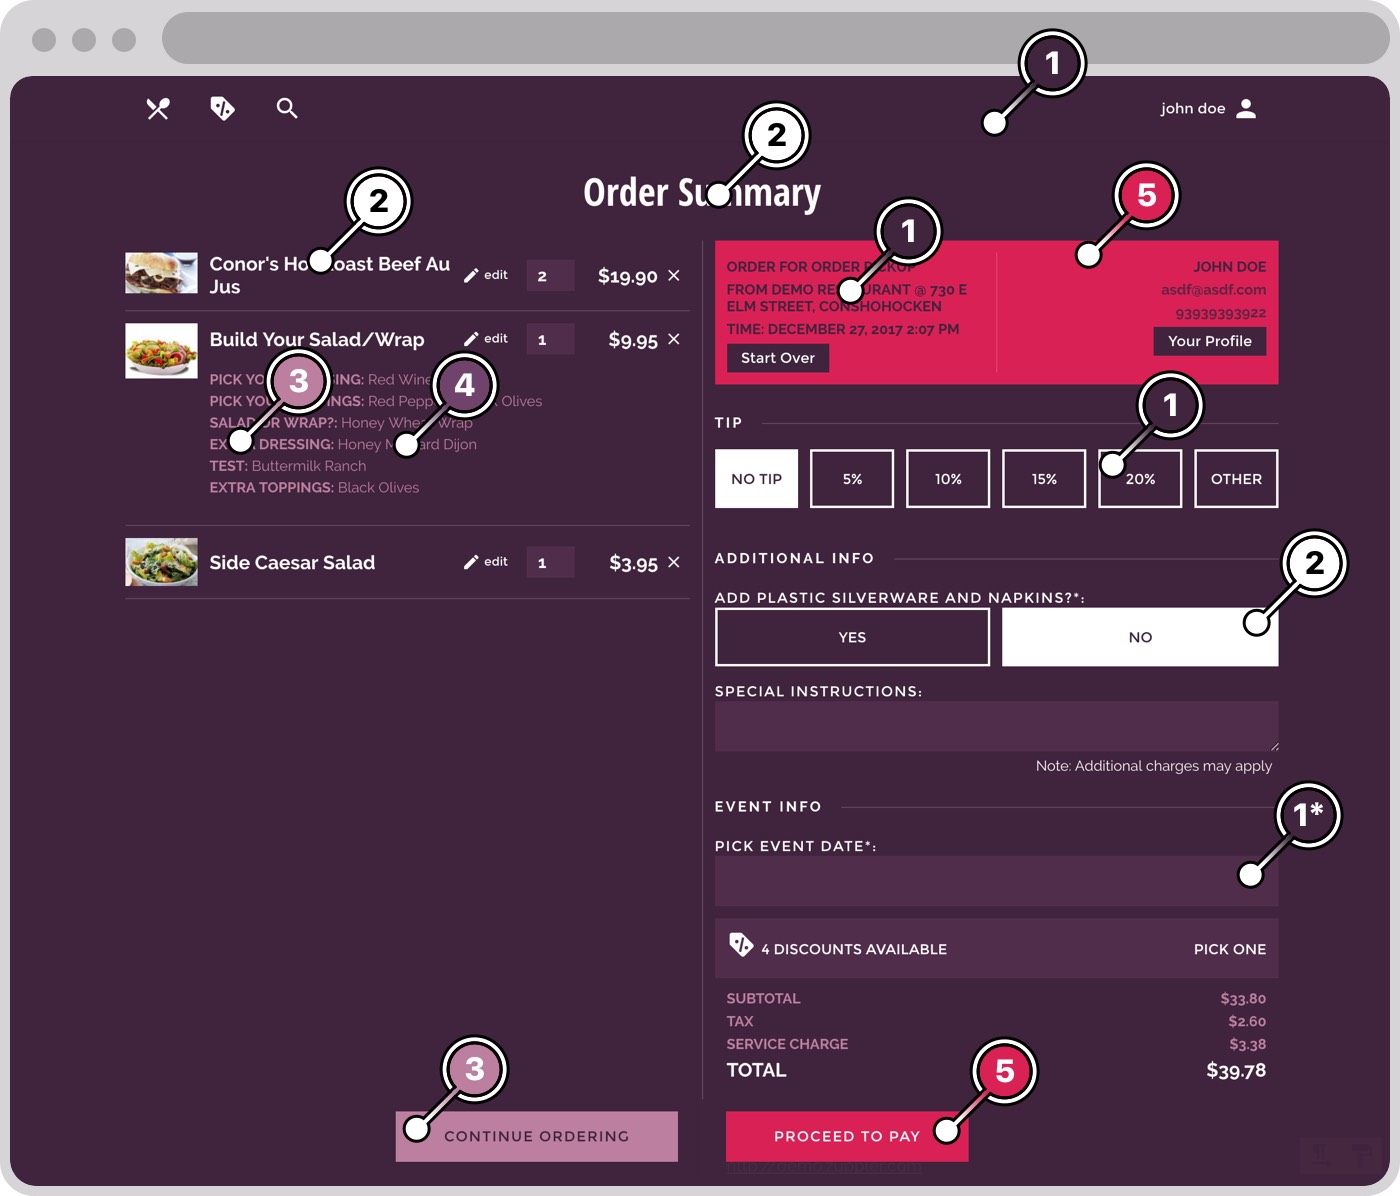Remove the Build Your Salad/Wrap item

(674, 340)
